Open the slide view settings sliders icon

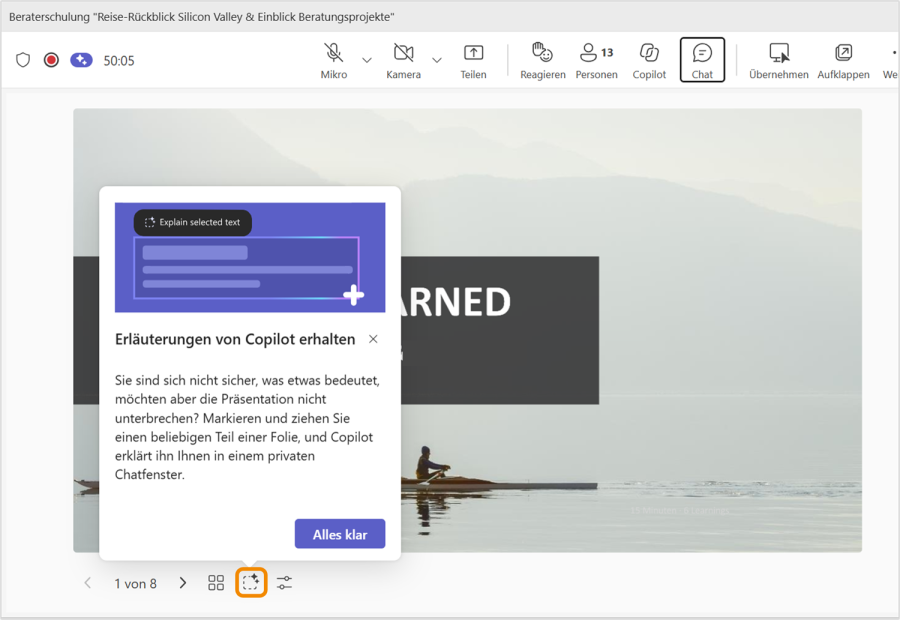tap(285, 583)
